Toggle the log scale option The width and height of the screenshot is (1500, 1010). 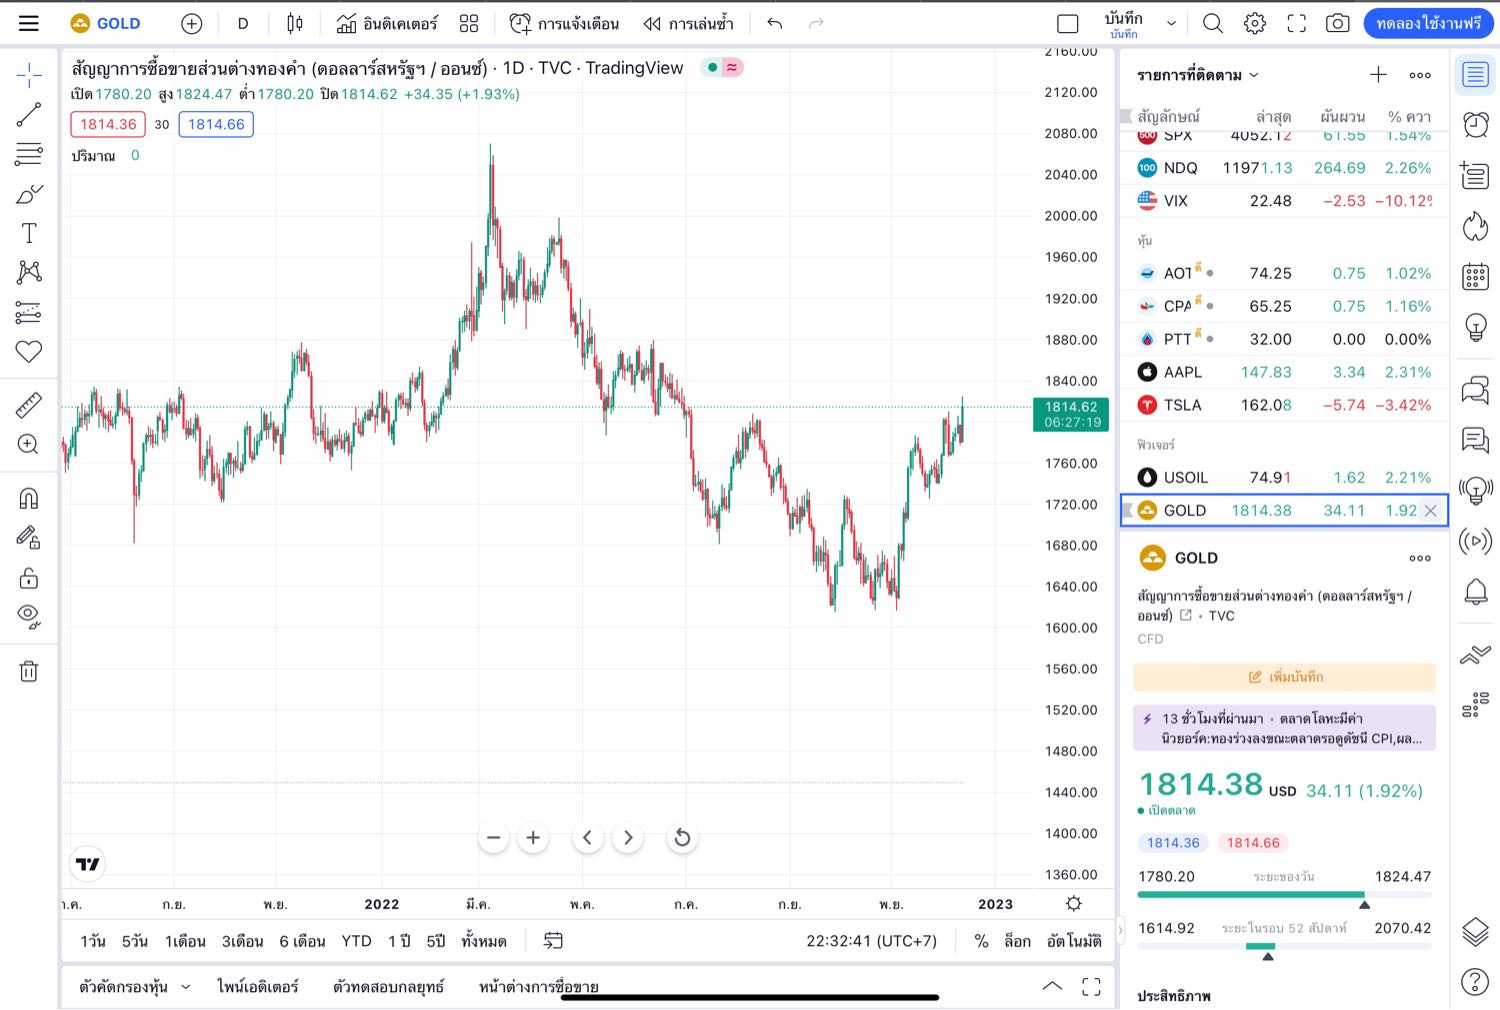click(1016, 941)
